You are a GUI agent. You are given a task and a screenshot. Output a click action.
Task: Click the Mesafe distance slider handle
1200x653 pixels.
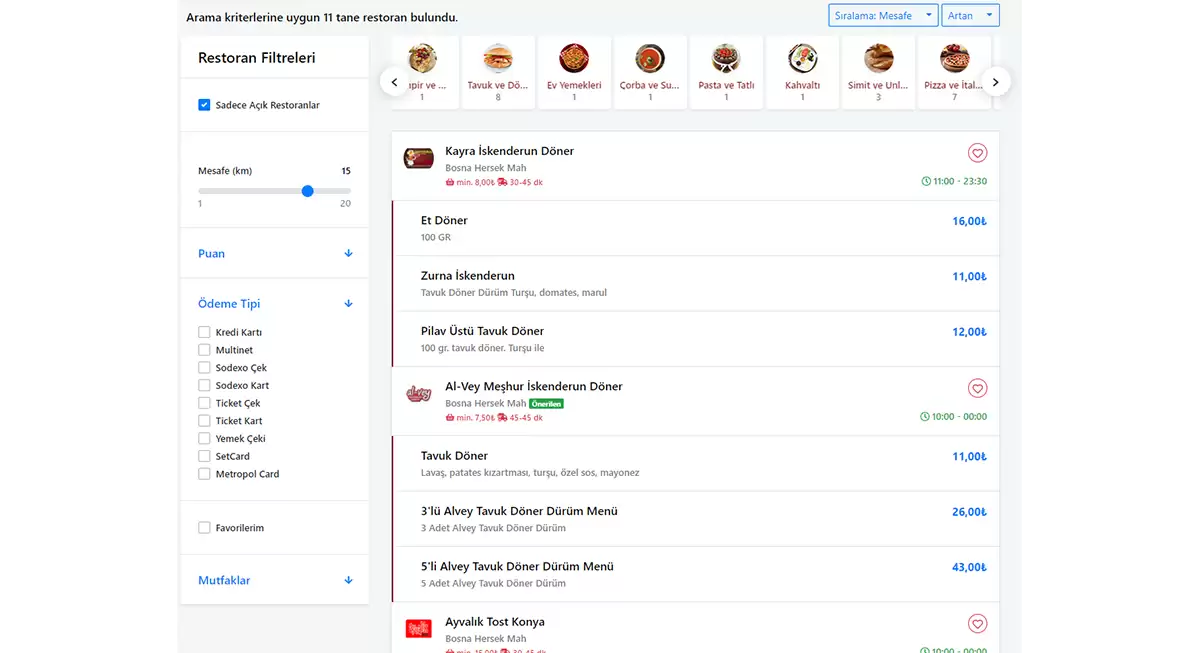tap(307, 191)
